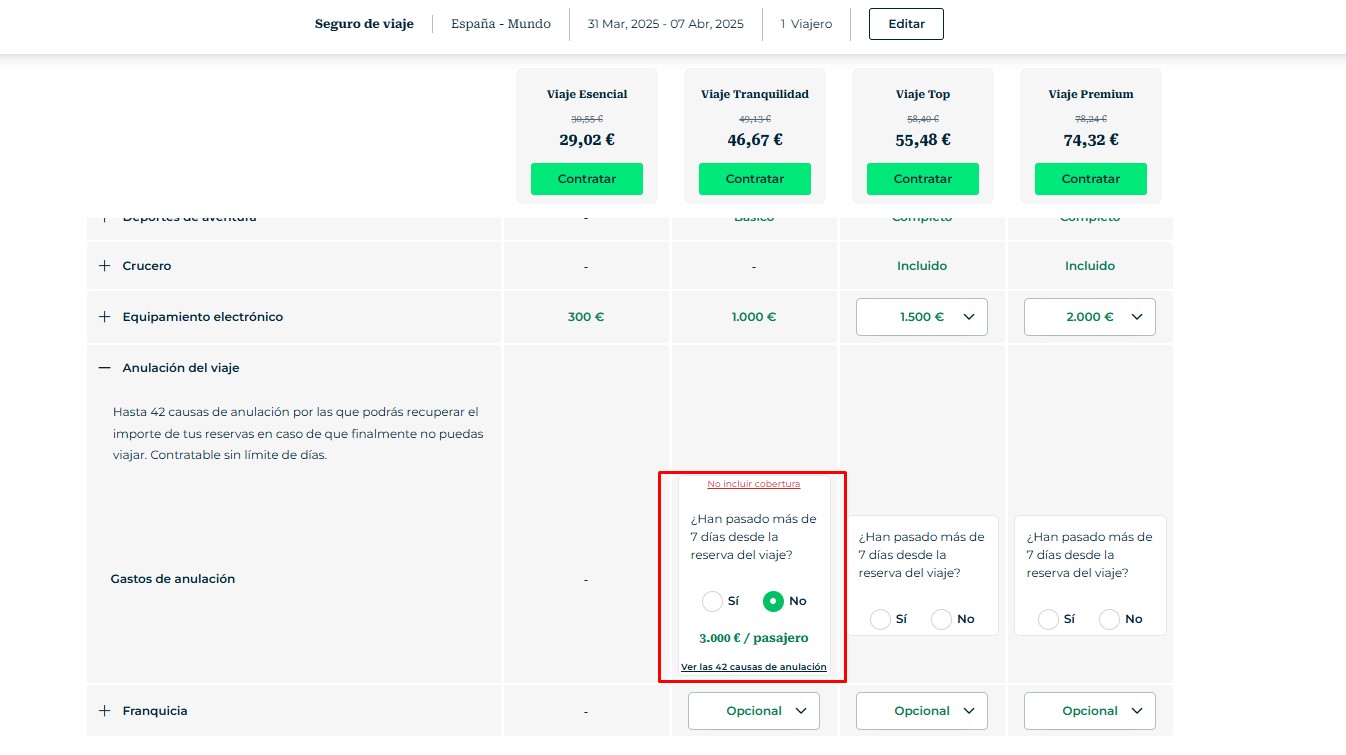Click España - Mundo destination text

(501, 24)
